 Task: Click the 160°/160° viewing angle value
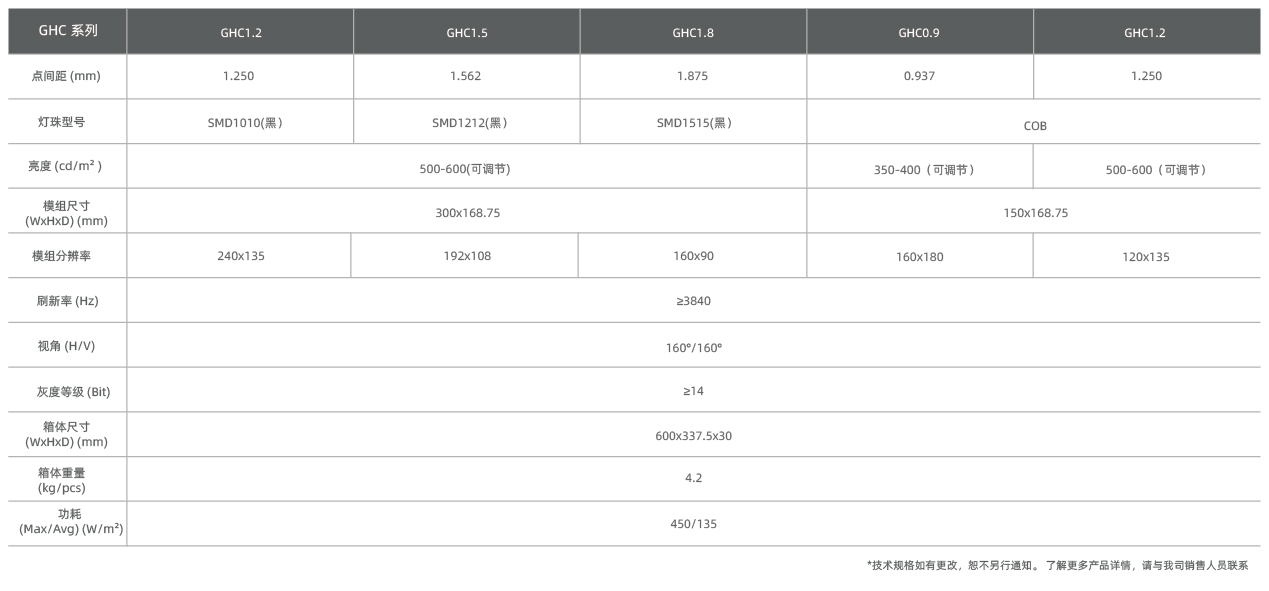click(x=693, y=346)
